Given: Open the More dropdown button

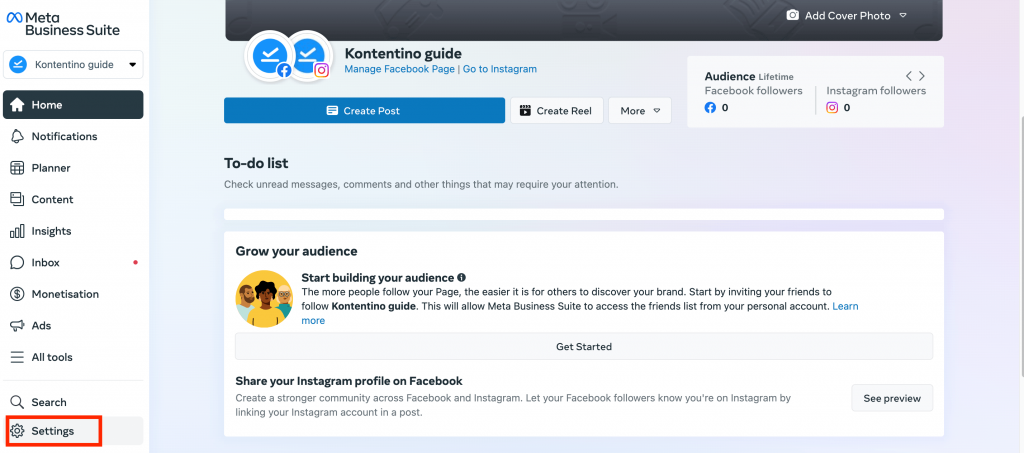Looking at the screenshot, I should click(x=640, y=111).
